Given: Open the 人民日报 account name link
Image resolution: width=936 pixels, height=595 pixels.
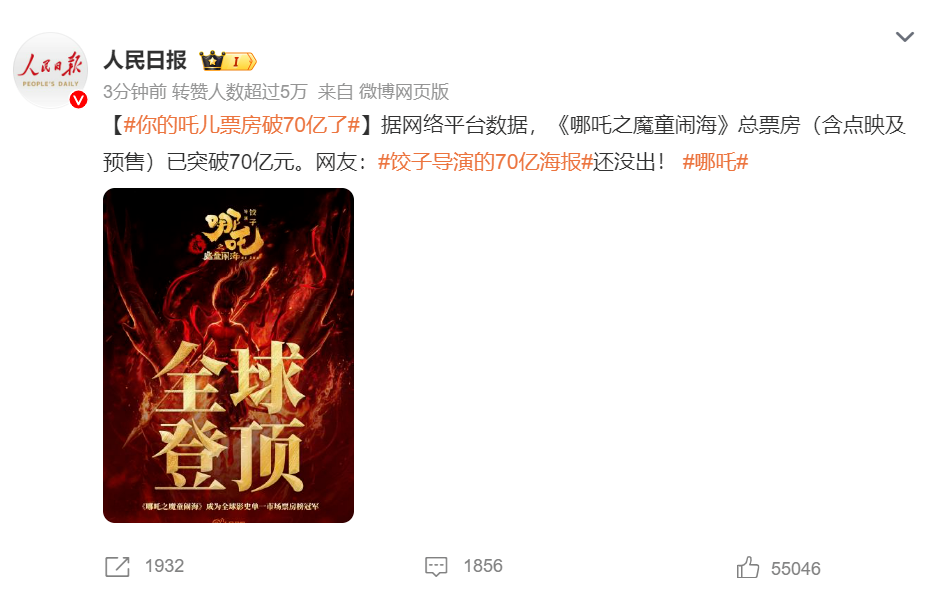Looking at the screenshot, I should pos(145,60).
